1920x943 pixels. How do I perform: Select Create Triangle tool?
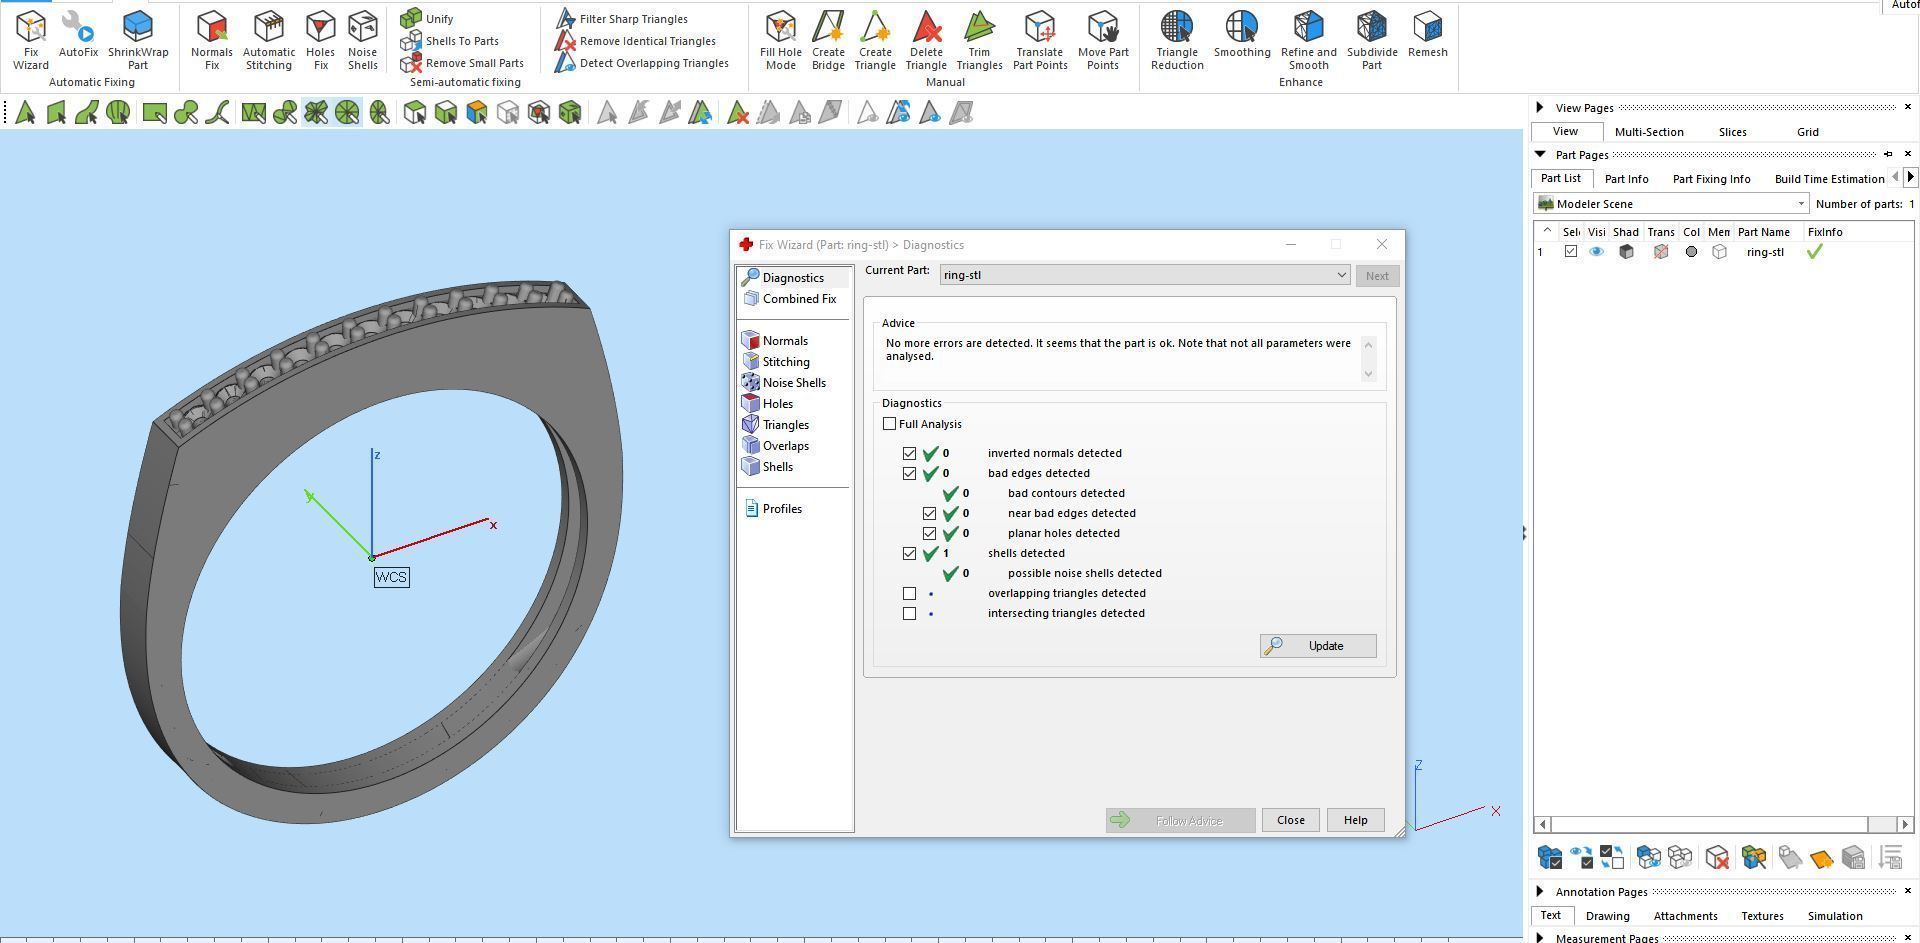point(875,40)
